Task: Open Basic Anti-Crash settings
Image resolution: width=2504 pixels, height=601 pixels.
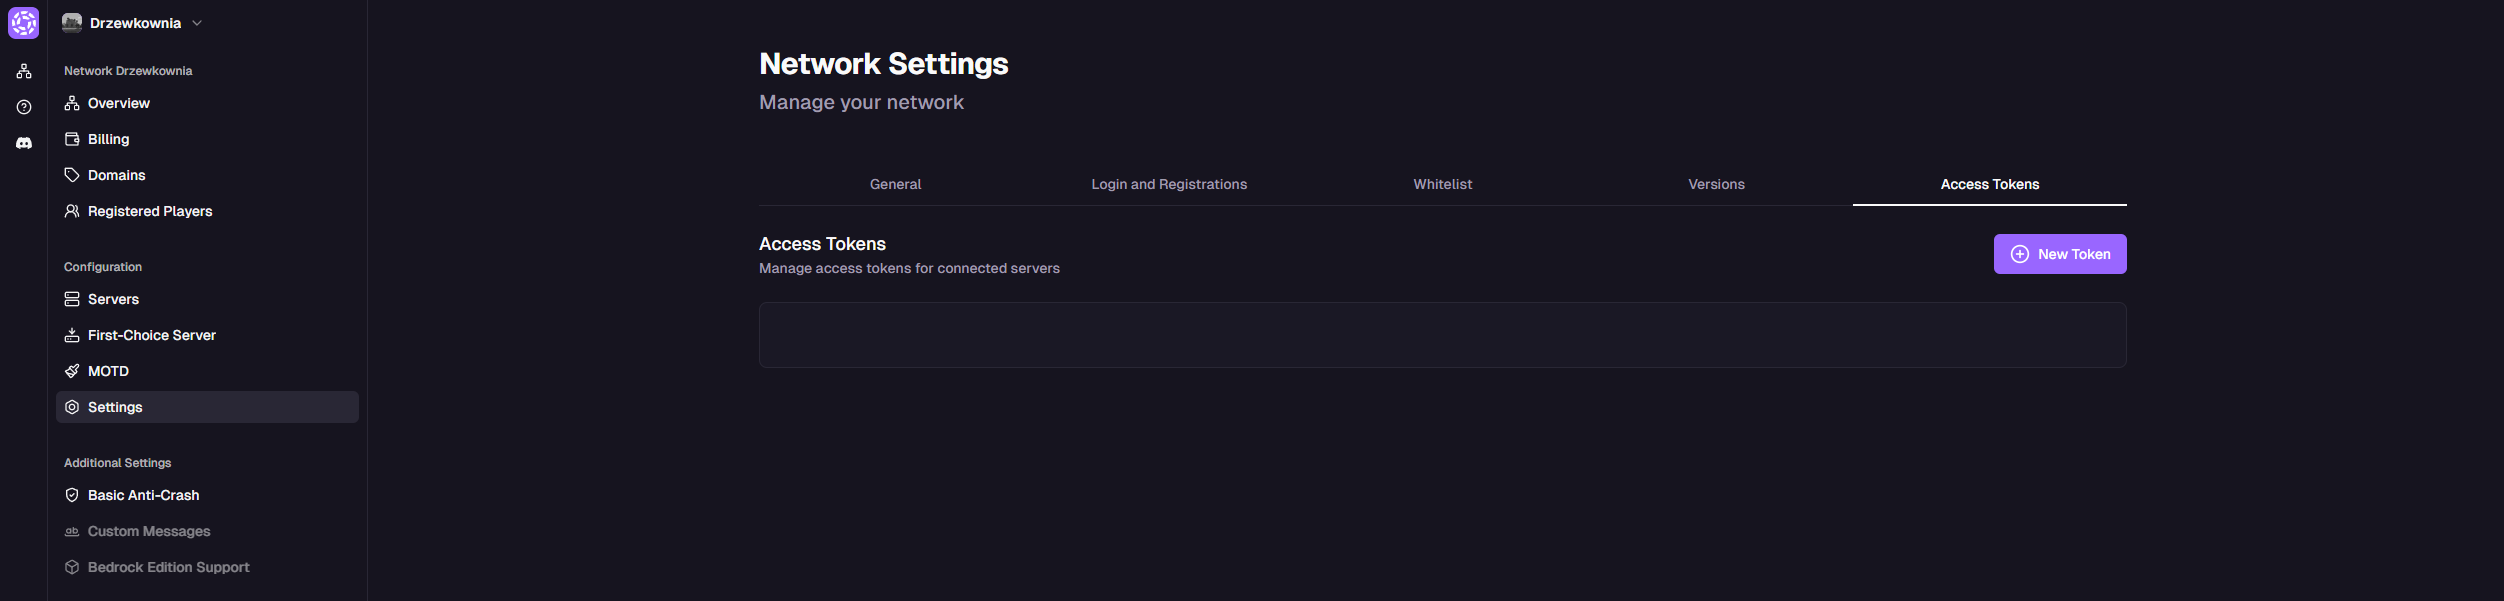Action: click(x=143, y=495)
